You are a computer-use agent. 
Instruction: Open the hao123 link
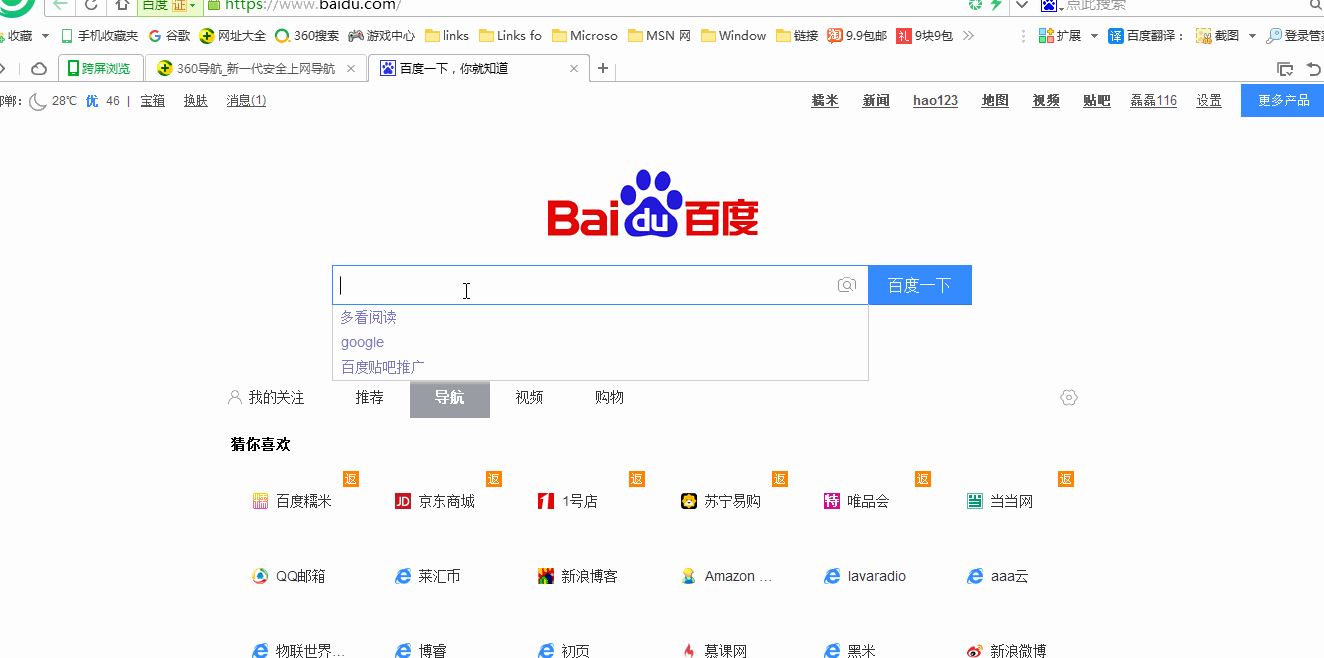click(x=936, y=101)
